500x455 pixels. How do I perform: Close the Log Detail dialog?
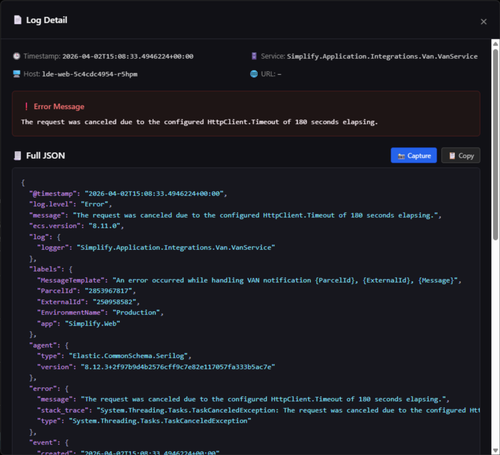coord(483,22)
